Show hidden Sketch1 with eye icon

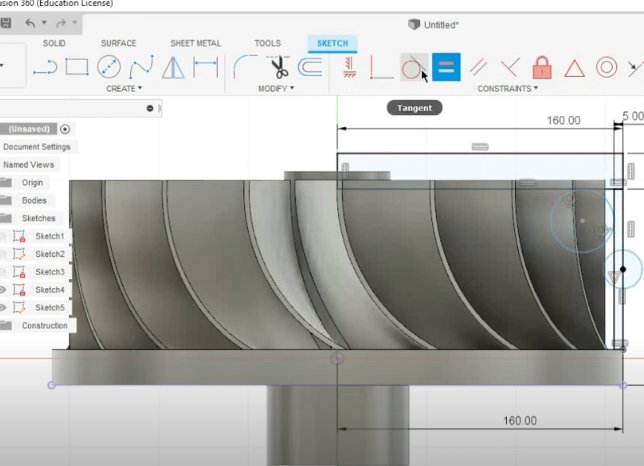[x=4, y=236]
